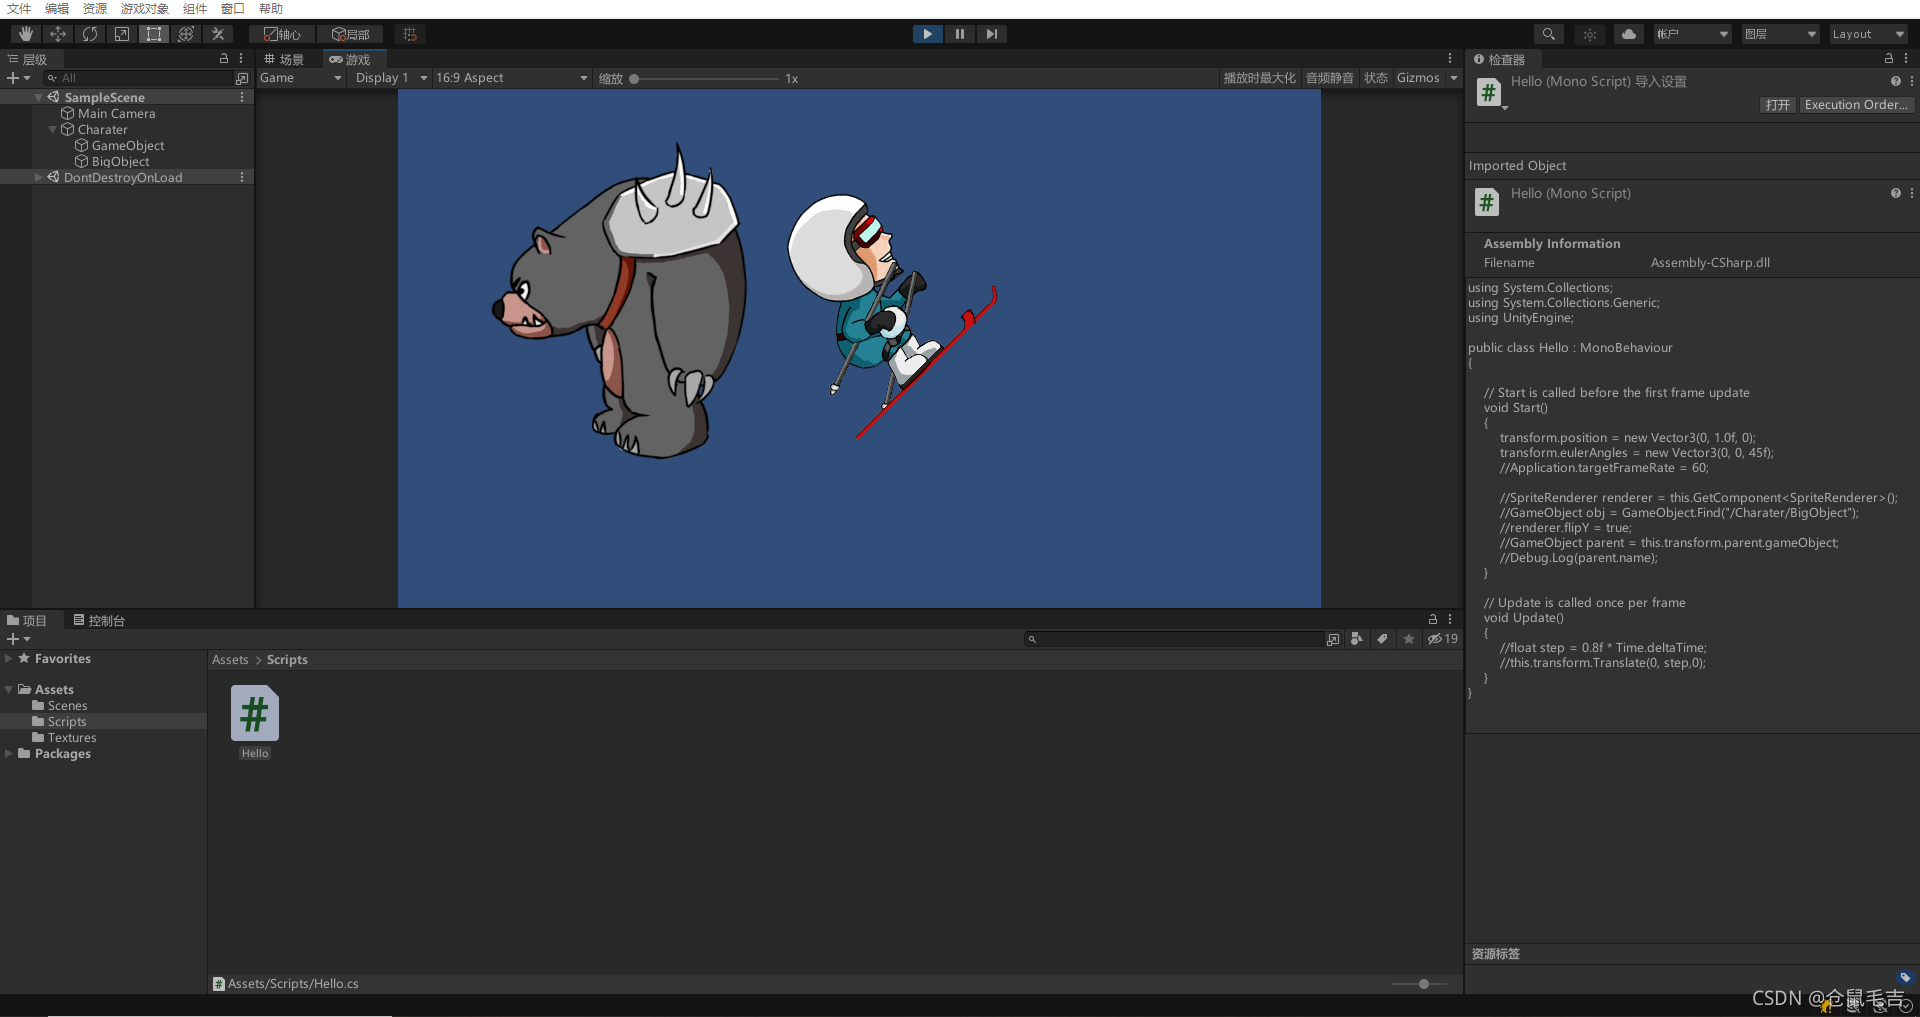
Task: Toggle hidden packages visibility count 19
Action: tap(1443, 639)
